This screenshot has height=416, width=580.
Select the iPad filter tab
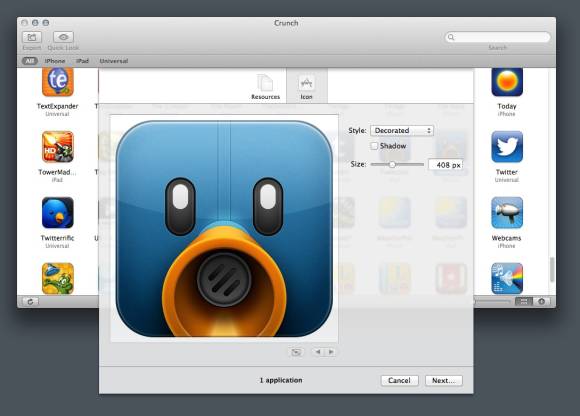[82, 61]
